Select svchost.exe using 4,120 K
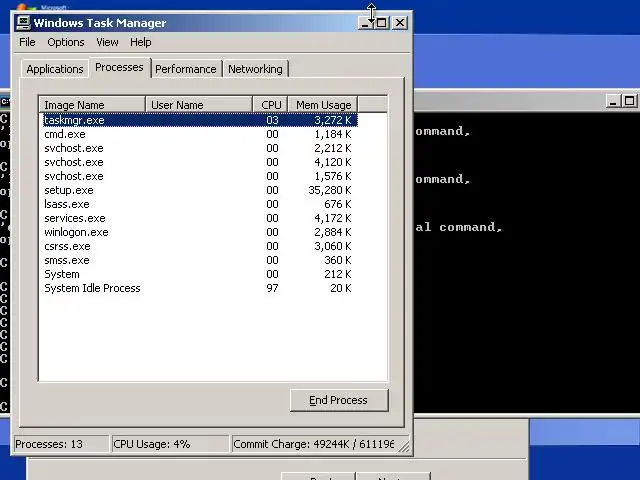Viewport: 640px width, 480px height. [200, 162]
